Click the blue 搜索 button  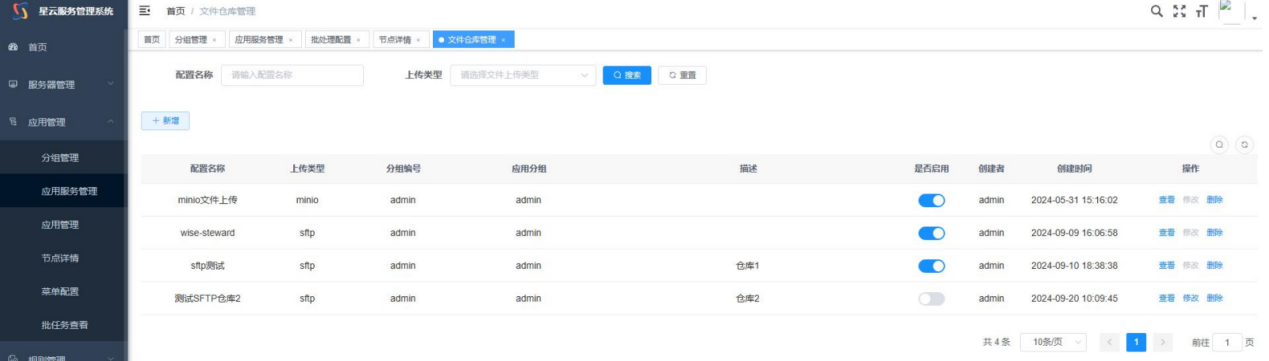click(x=627, y=75)
